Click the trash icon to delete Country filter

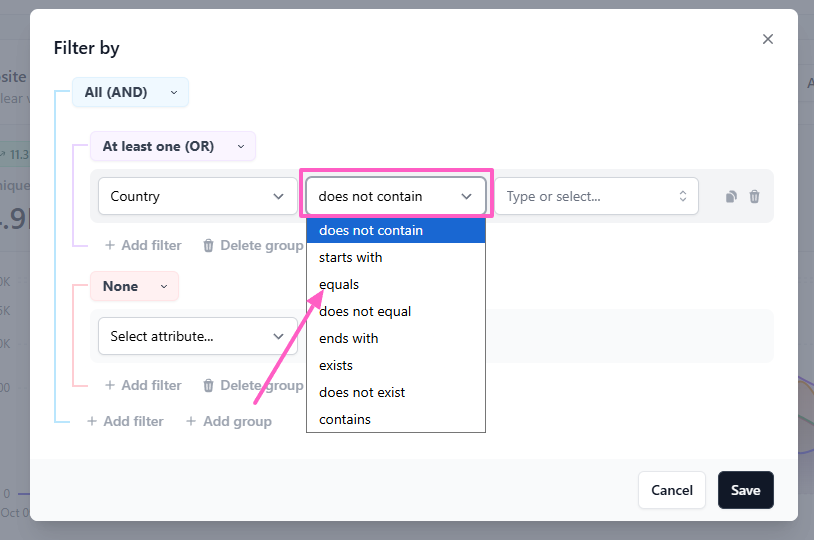755,197
